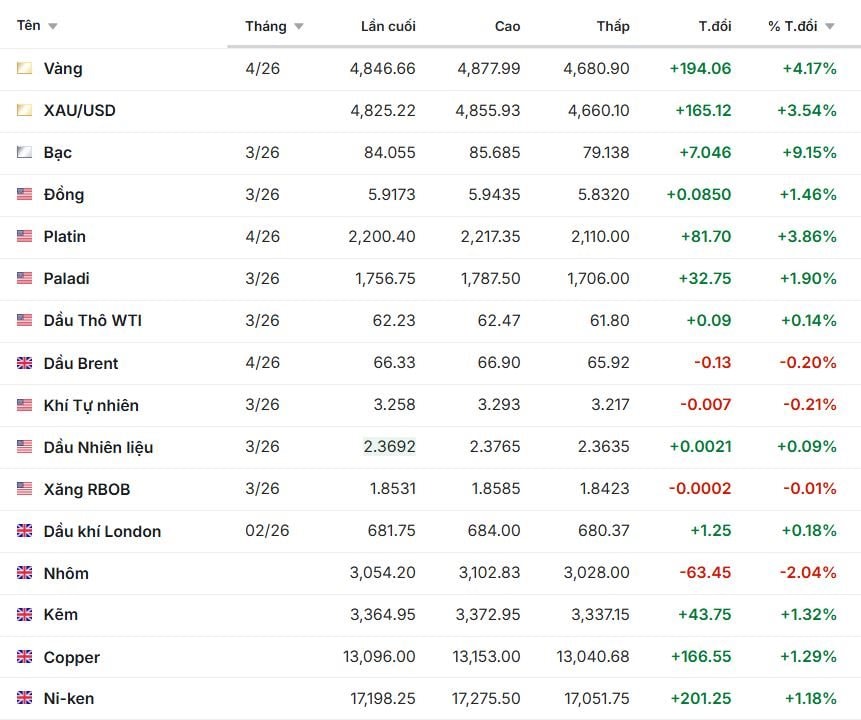Click the UK flag beside Dầu Brent
Screen dimensions: 861x720
[24, 363]
